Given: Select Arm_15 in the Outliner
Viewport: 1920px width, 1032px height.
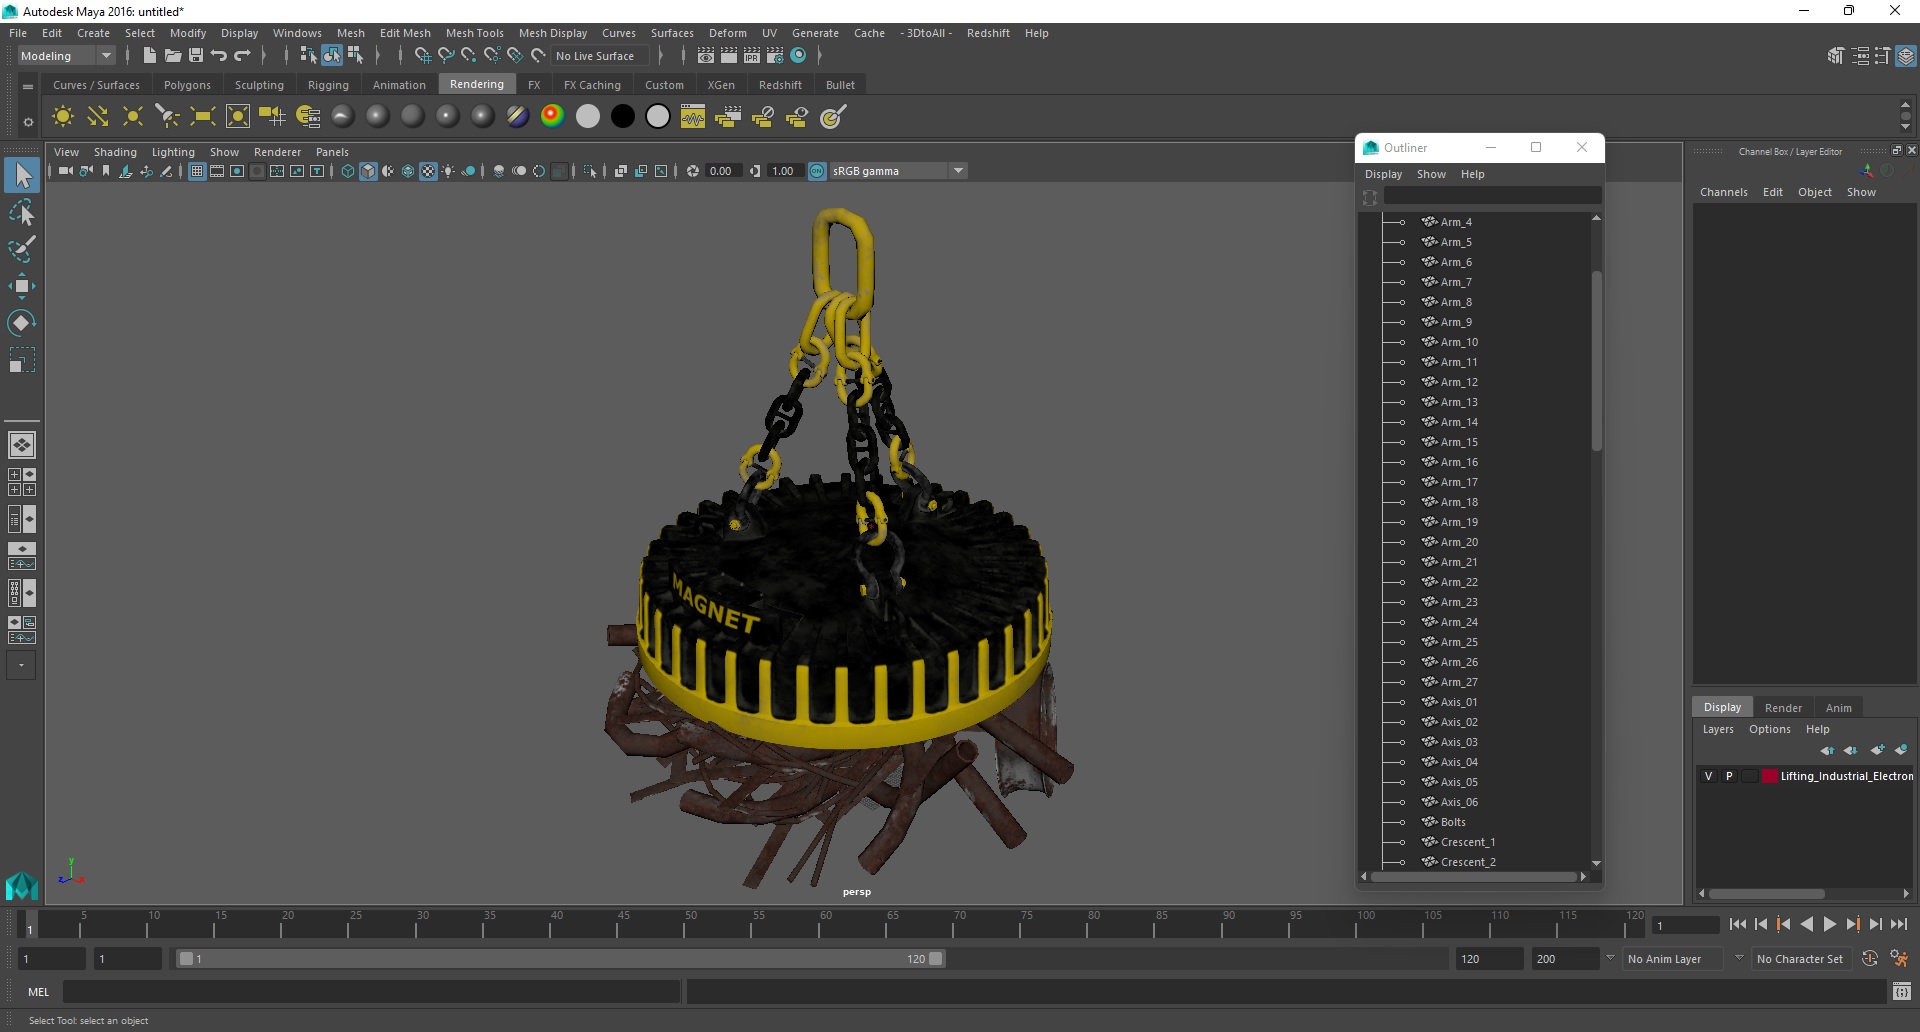Looking at the screenshot, I should 1459,442.
